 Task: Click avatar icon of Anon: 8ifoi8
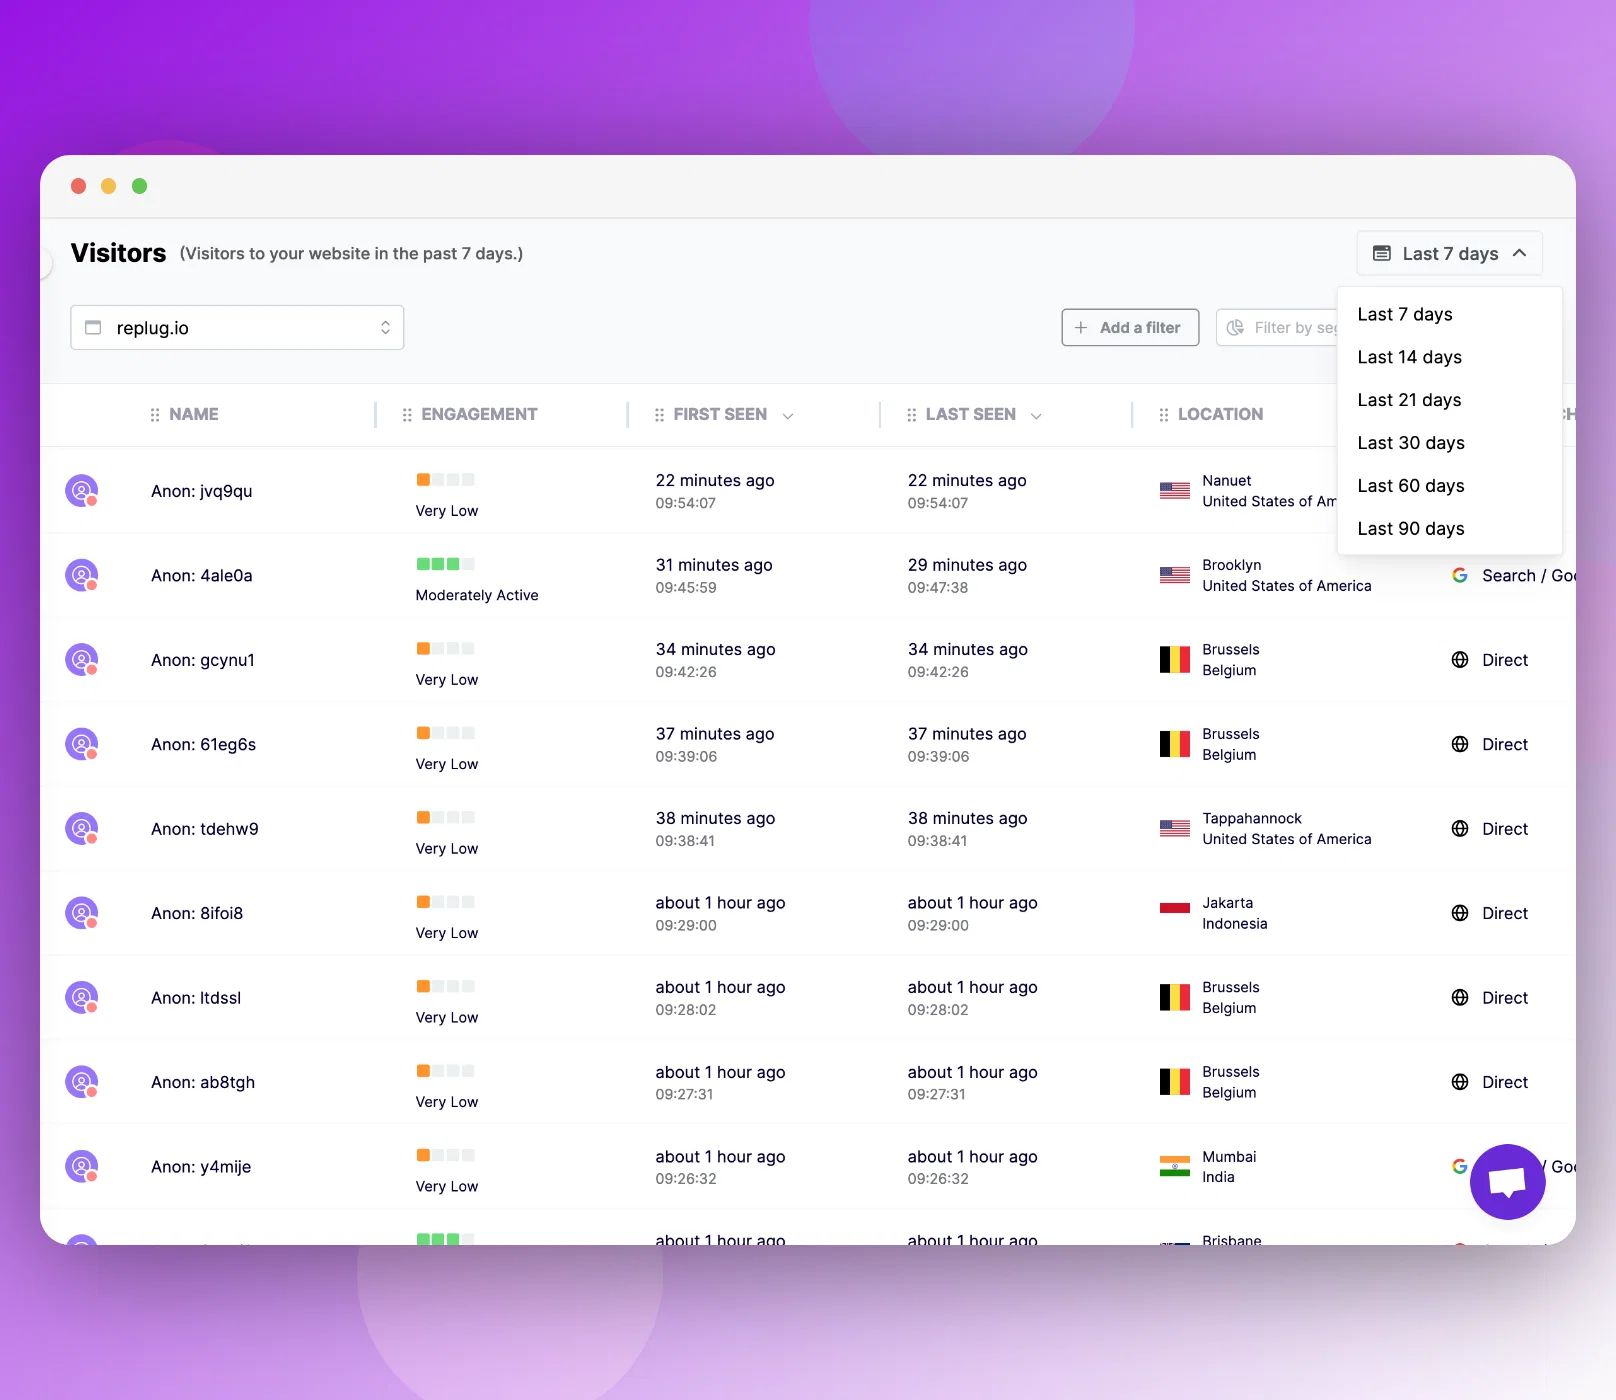[82, 913]
